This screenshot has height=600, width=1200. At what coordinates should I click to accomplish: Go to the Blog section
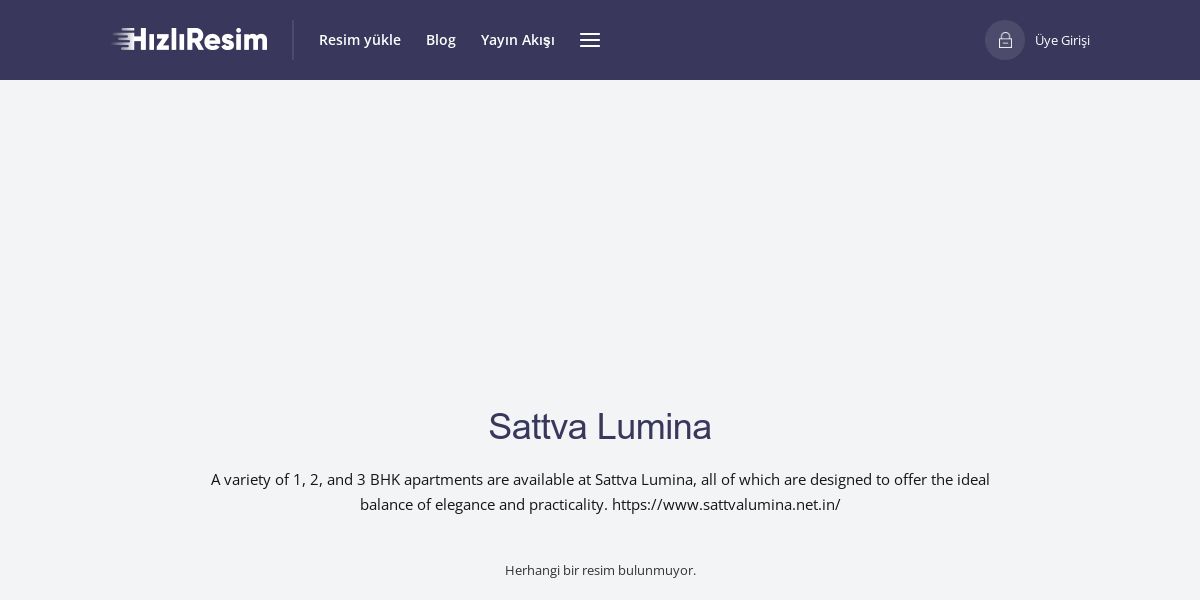point(441,40)
